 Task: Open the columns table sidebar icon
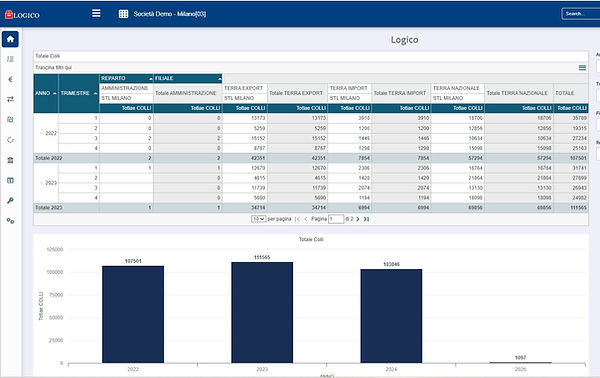[10, 180]
